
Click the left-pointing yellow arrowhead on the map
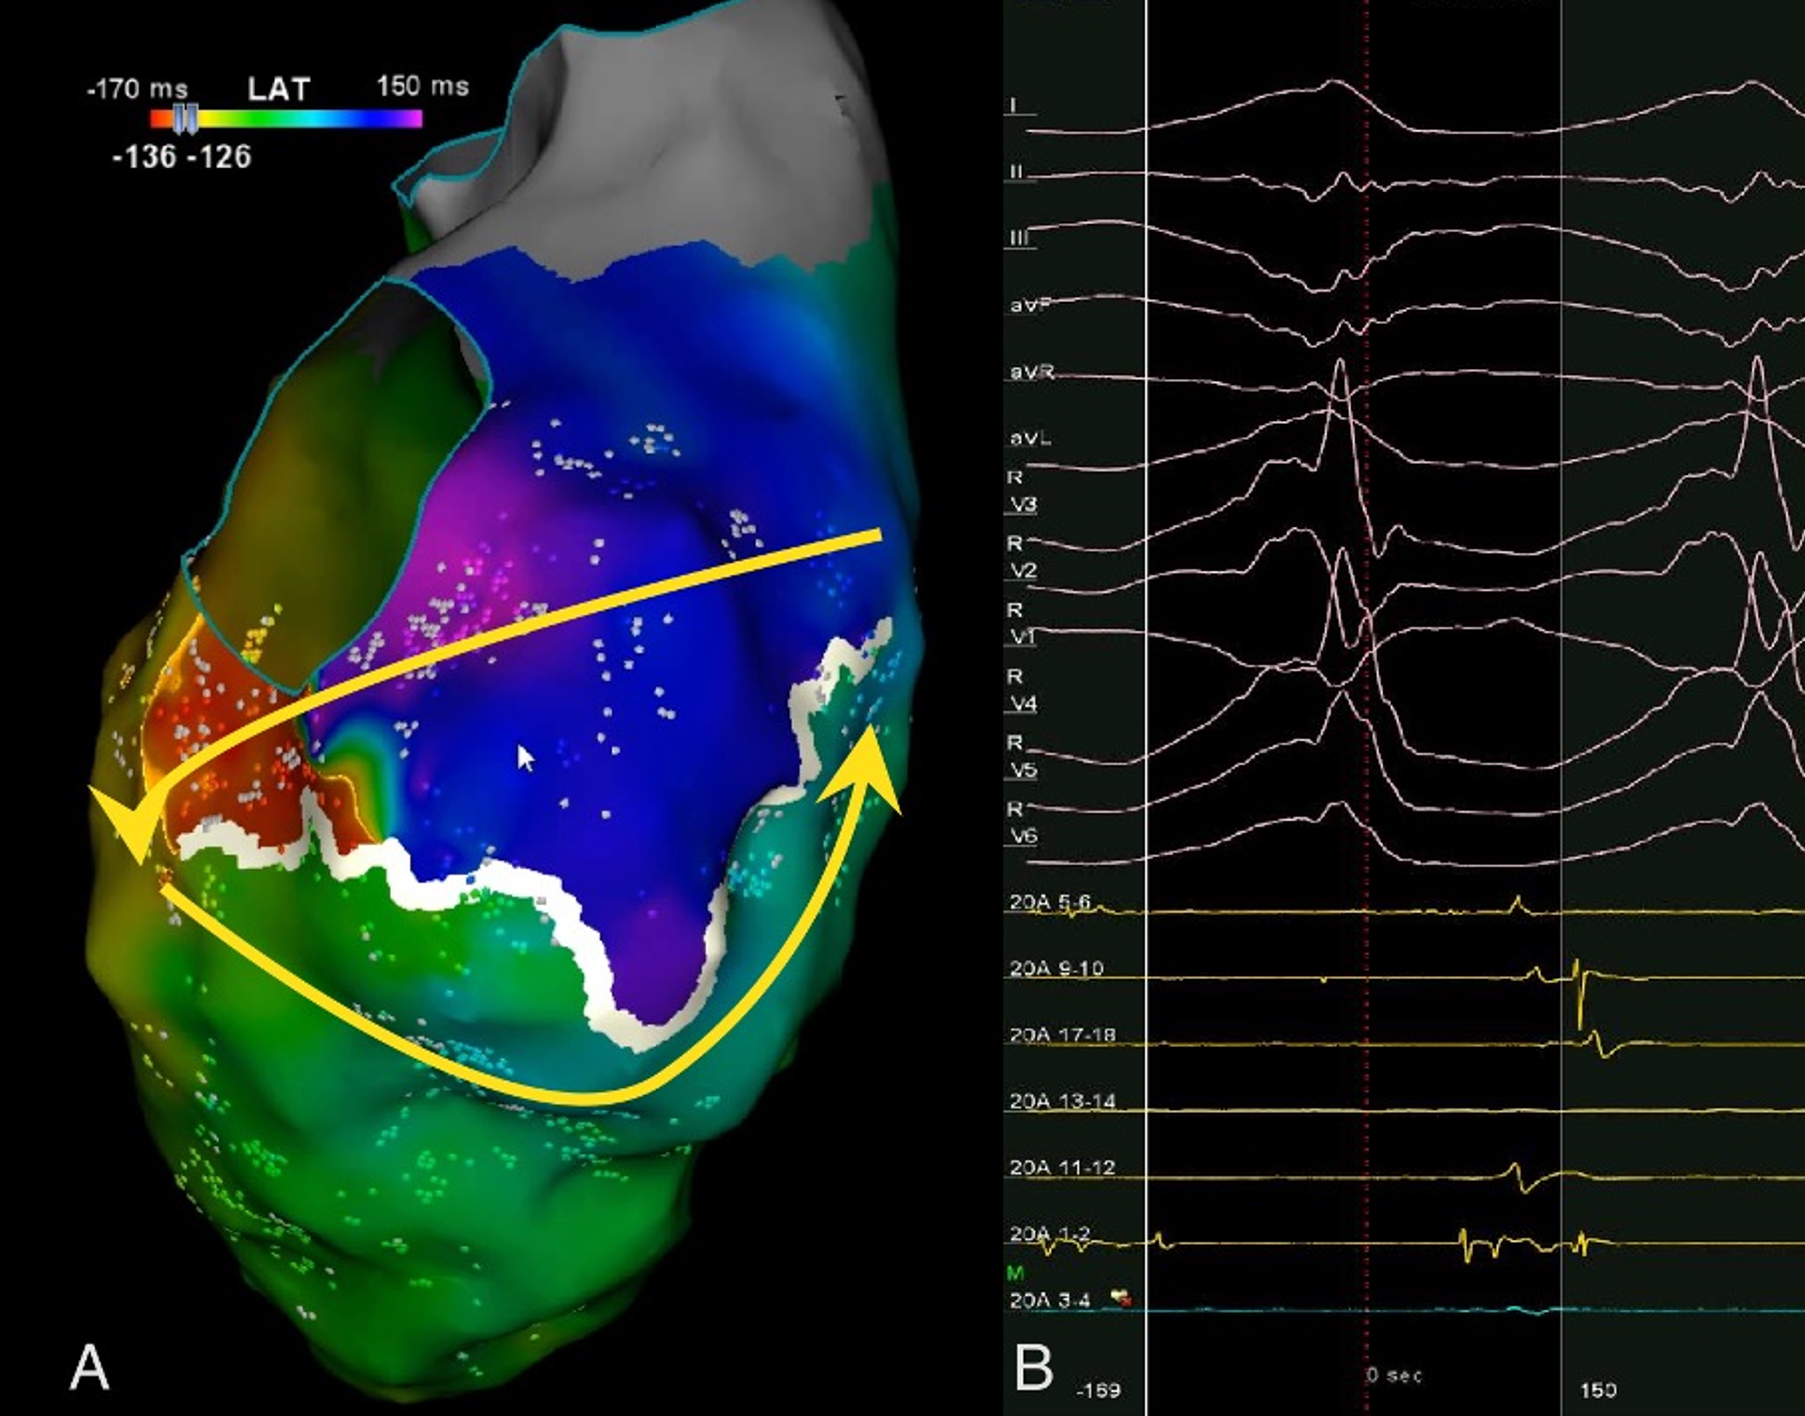pos(125,822)
